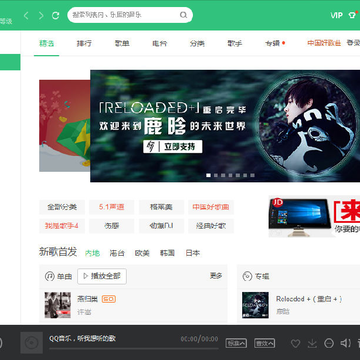Open the 中国好歌曲 tab in navigation
Viewport: 360px width, 360px height.
coord(324,43)
